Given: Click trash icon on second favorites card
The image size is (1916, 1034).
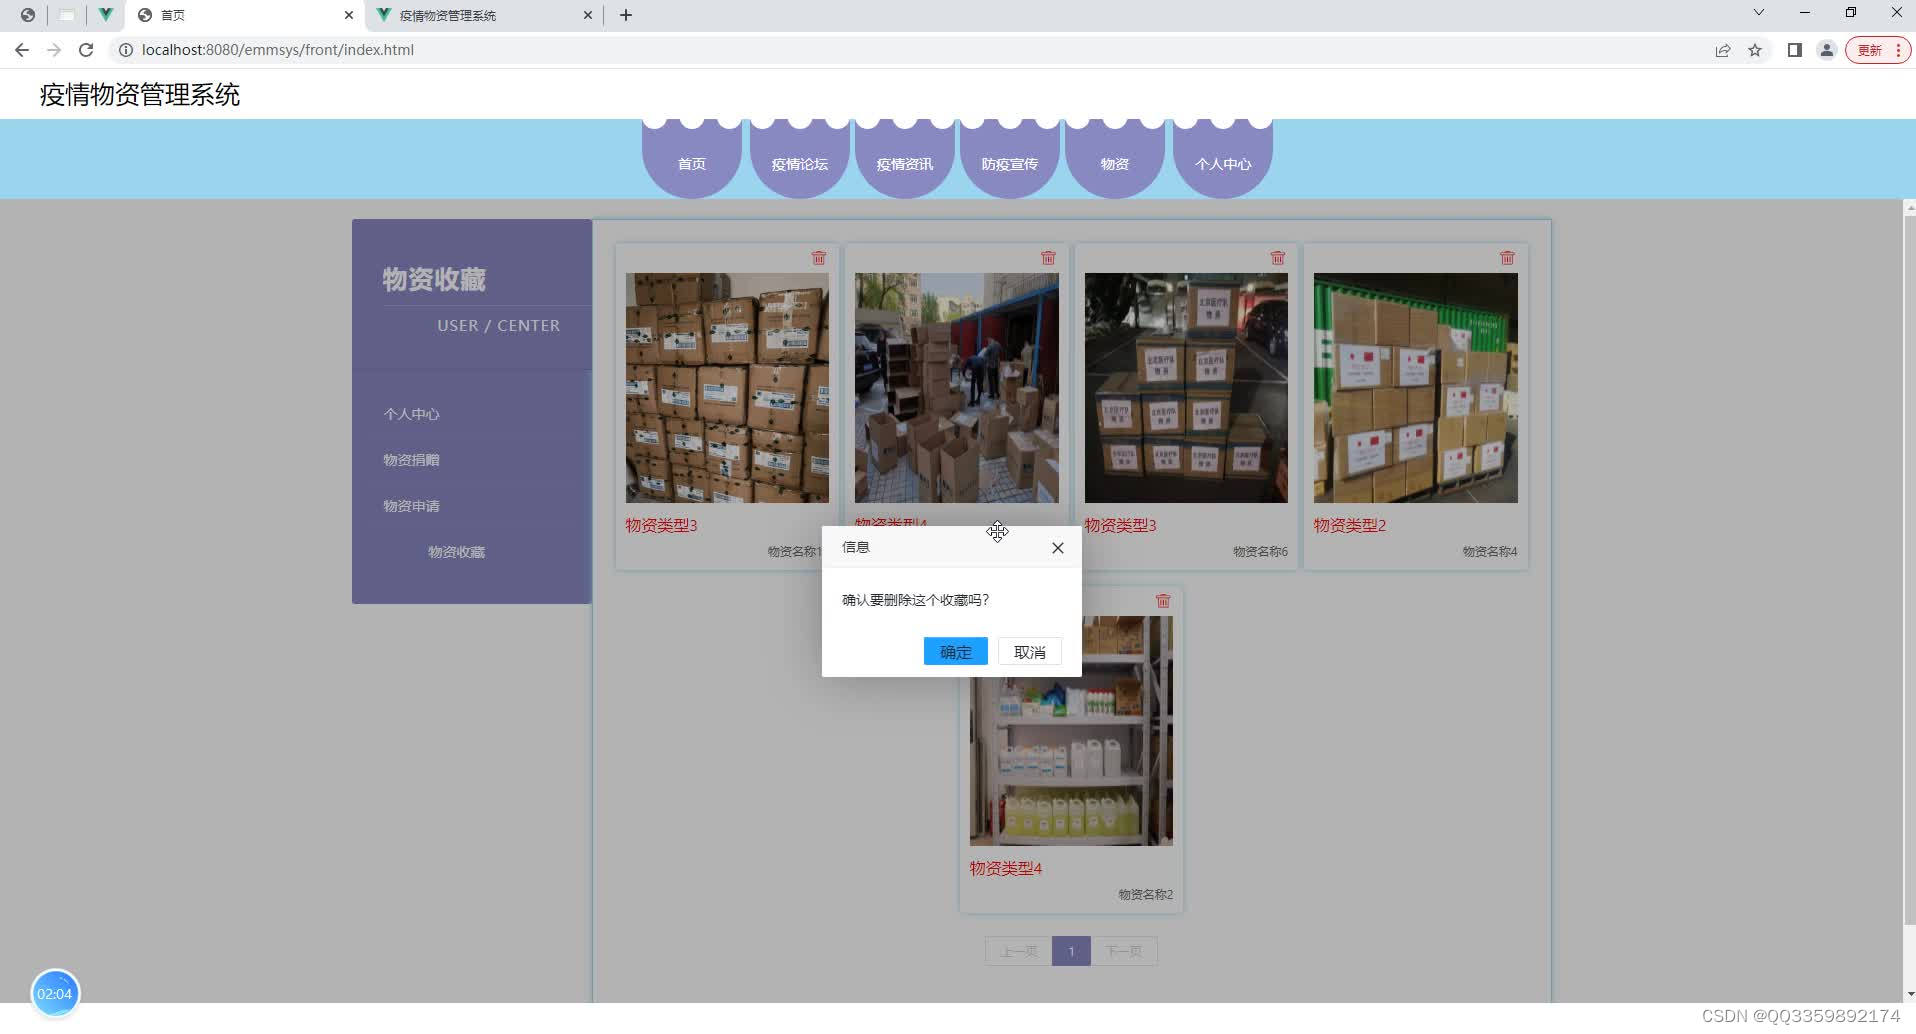Looking at the screenshot, I should click(x=1048, y=258).
